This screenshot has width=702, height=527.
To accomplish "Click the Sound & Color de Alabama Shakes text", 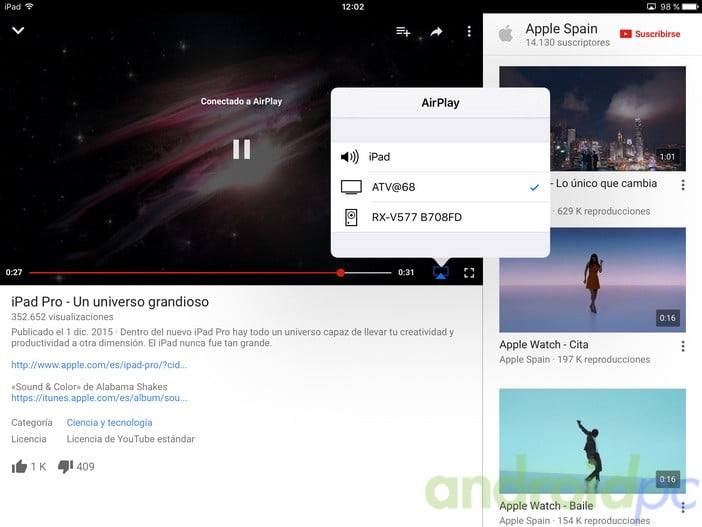I will (90, 387).
